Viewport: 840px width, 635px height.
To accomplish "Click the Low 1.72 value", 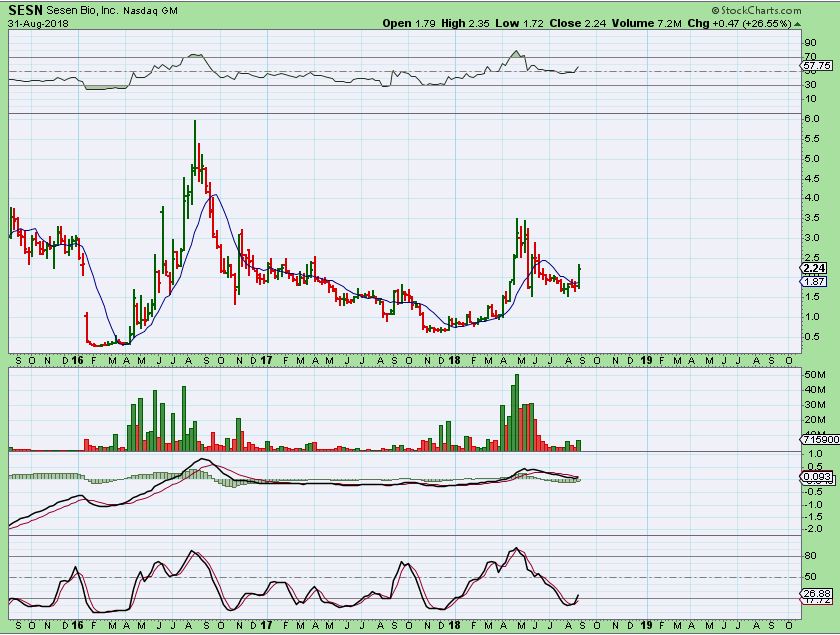I will (x=520, y=24).
